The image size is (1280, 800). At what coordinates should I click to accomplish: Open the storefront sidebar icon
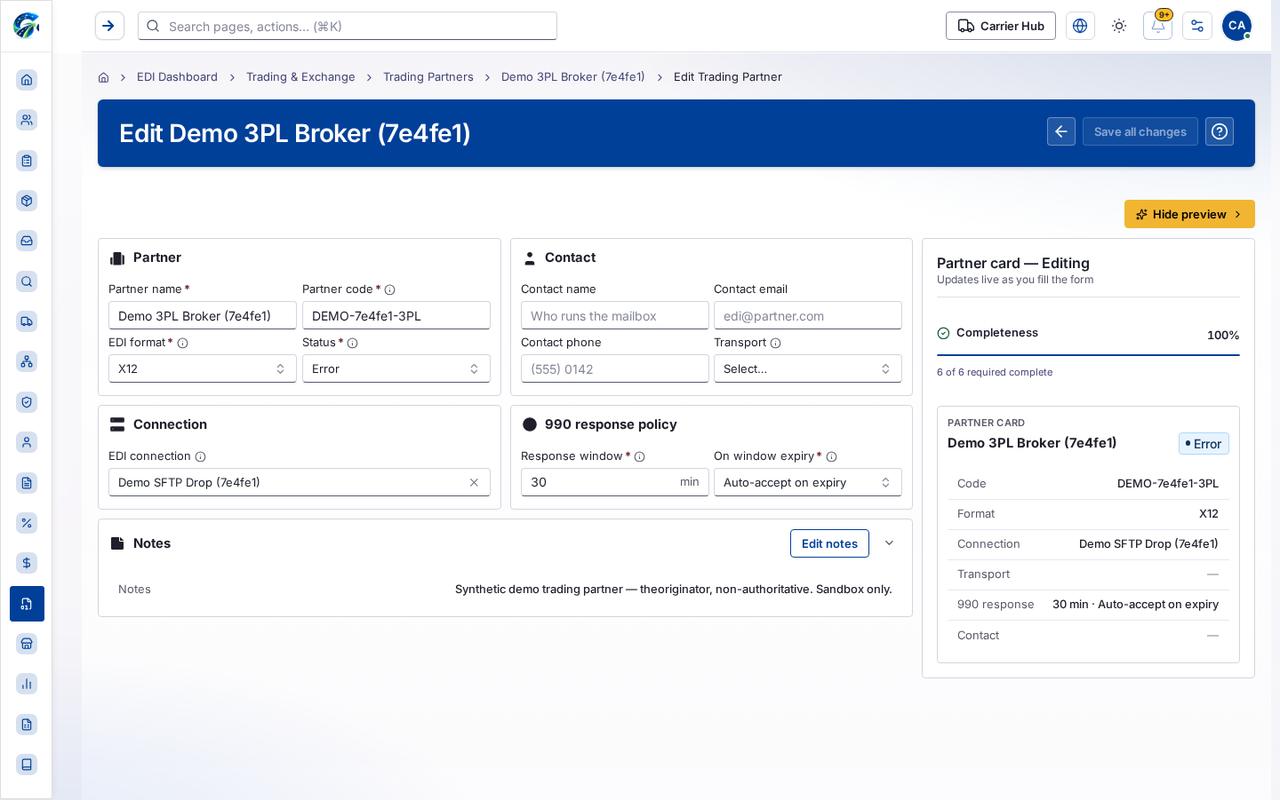pyautogui.click(x=27, y=644)
